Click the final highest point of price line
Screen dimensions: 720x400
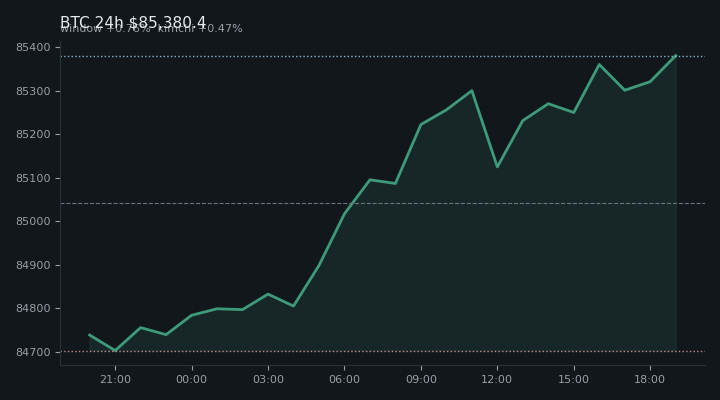675,56
